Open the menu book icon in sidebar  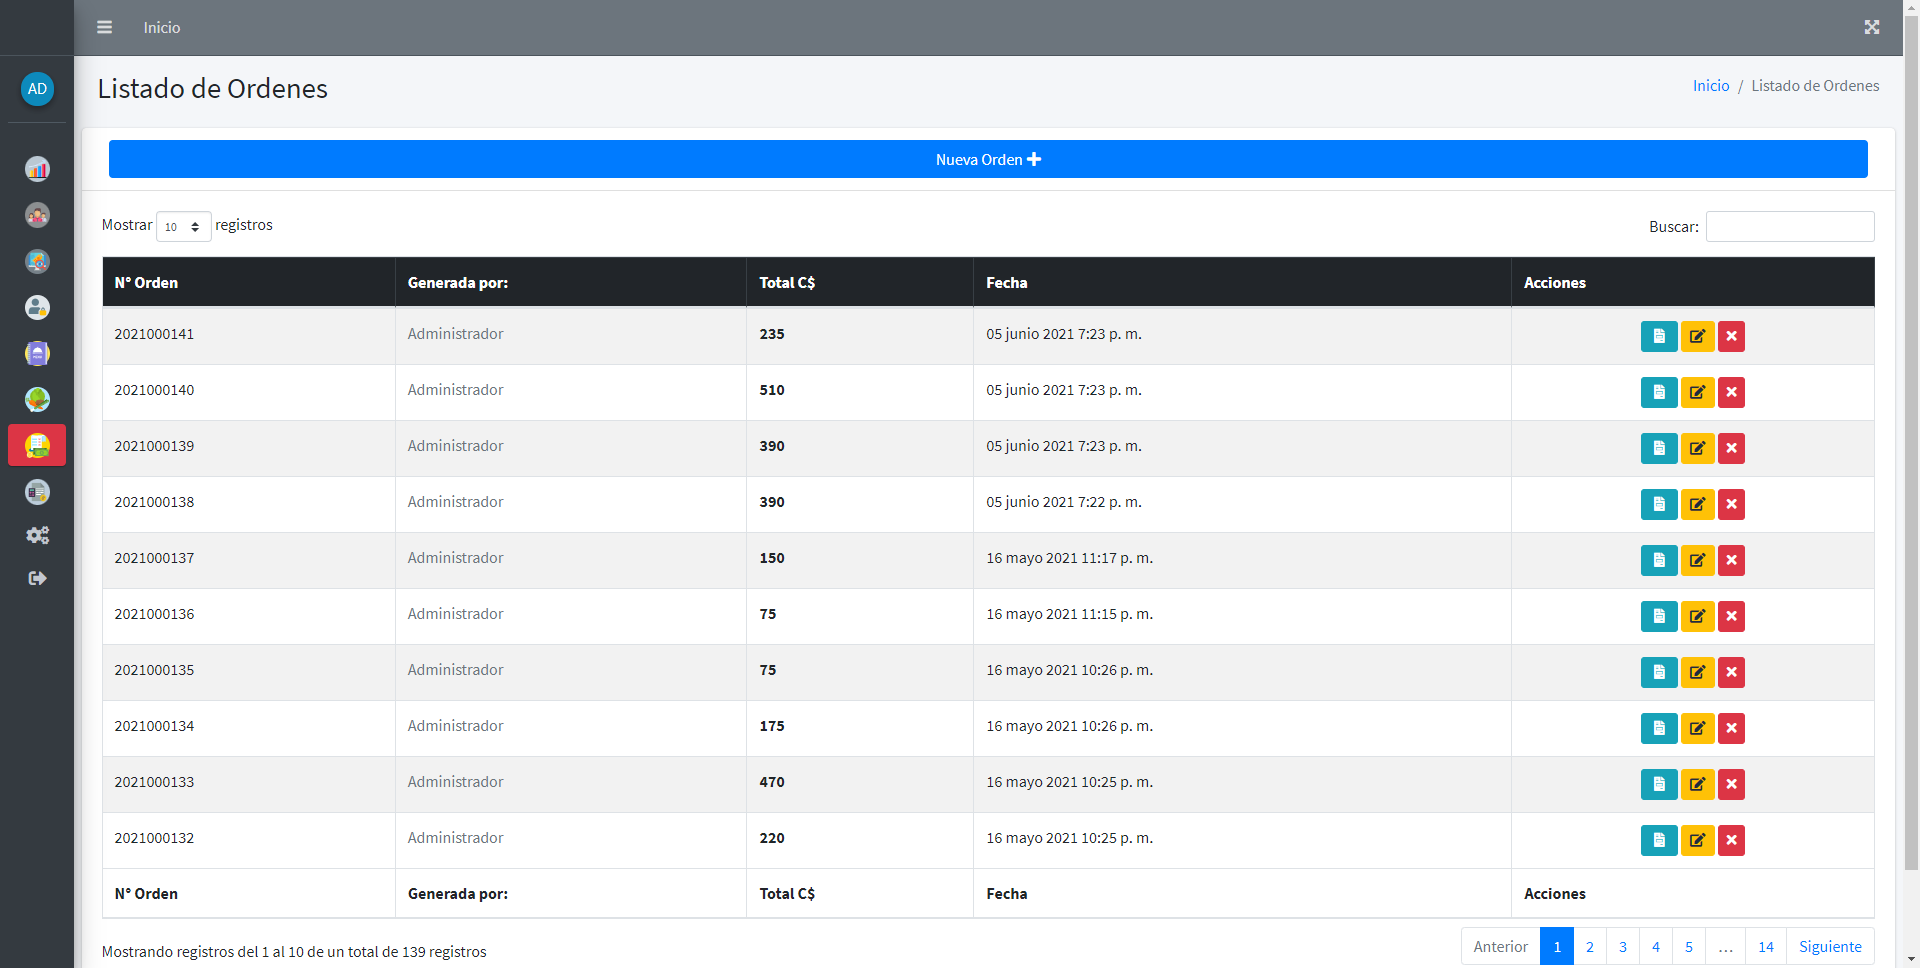point(37,353)
